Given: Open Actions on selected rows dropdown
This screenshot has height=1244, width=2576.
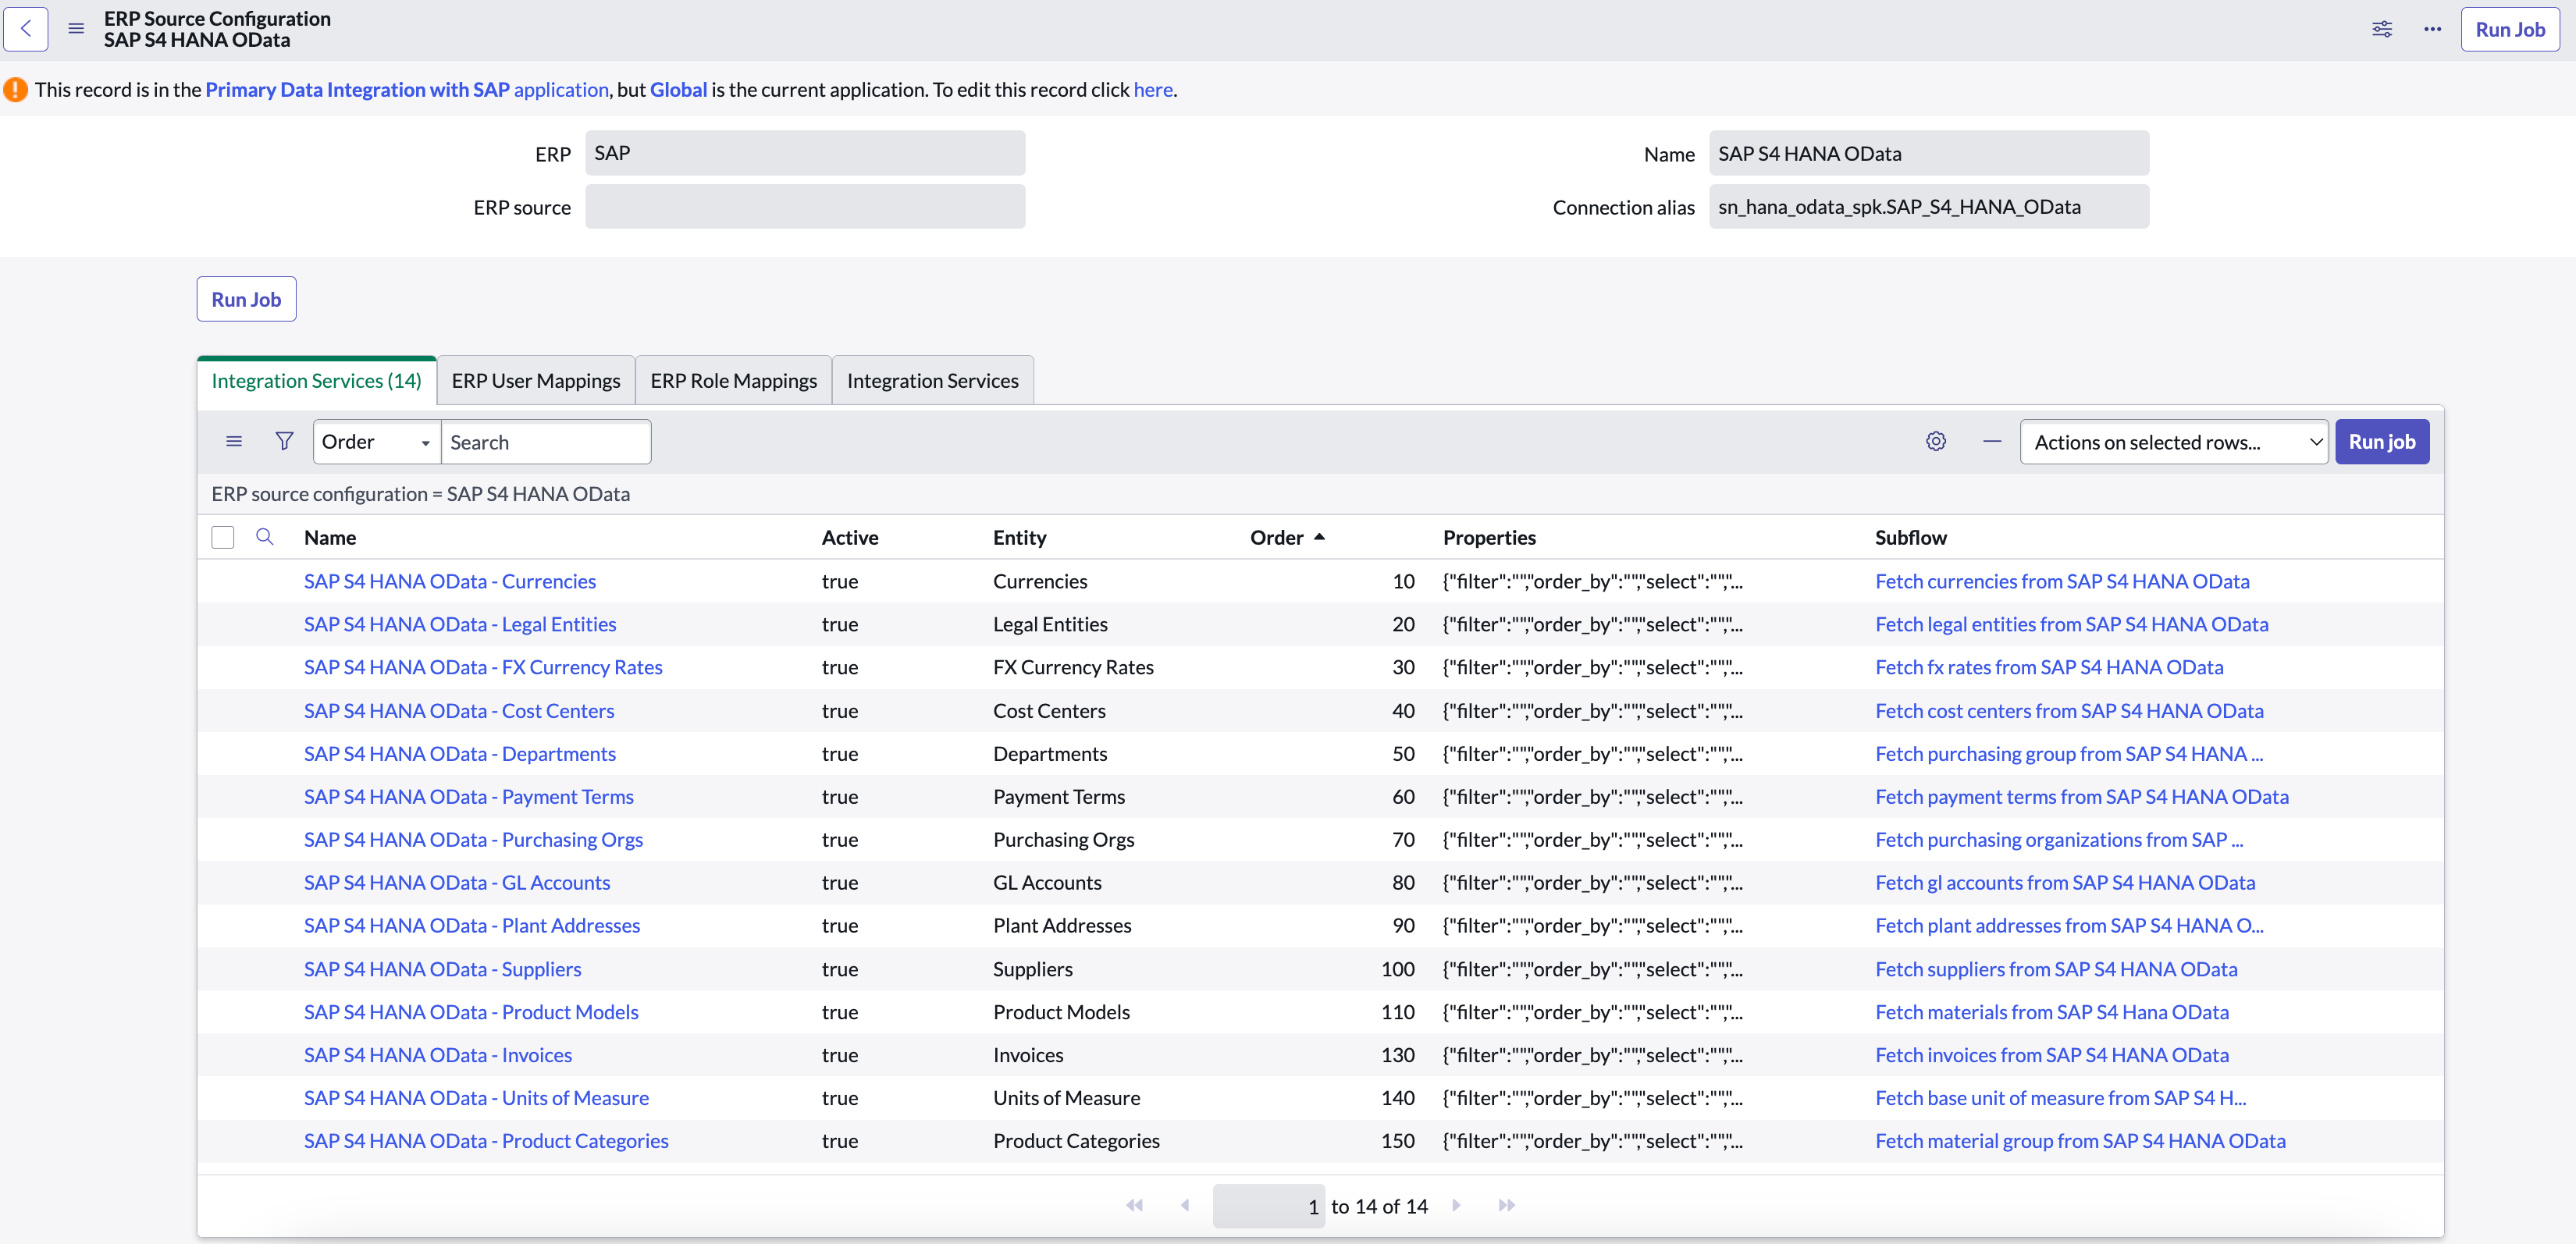Looking at the screenshot, I should [x=2174, y=441].
